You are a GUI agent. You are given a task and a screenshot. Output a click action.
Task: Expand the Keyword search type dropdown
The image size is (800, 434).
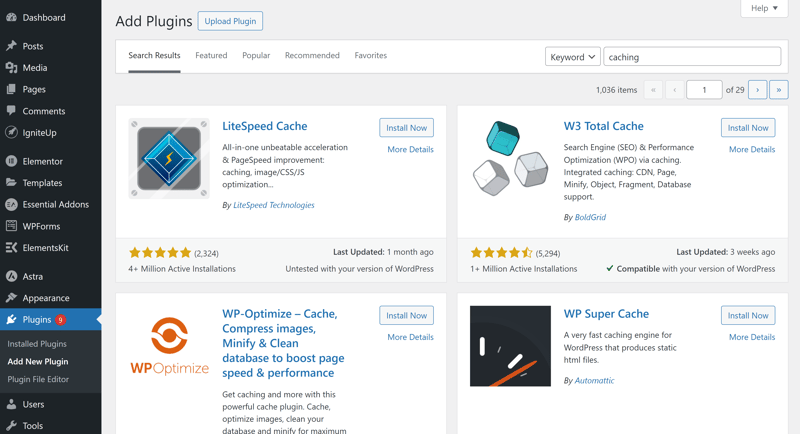coord(572,57)
